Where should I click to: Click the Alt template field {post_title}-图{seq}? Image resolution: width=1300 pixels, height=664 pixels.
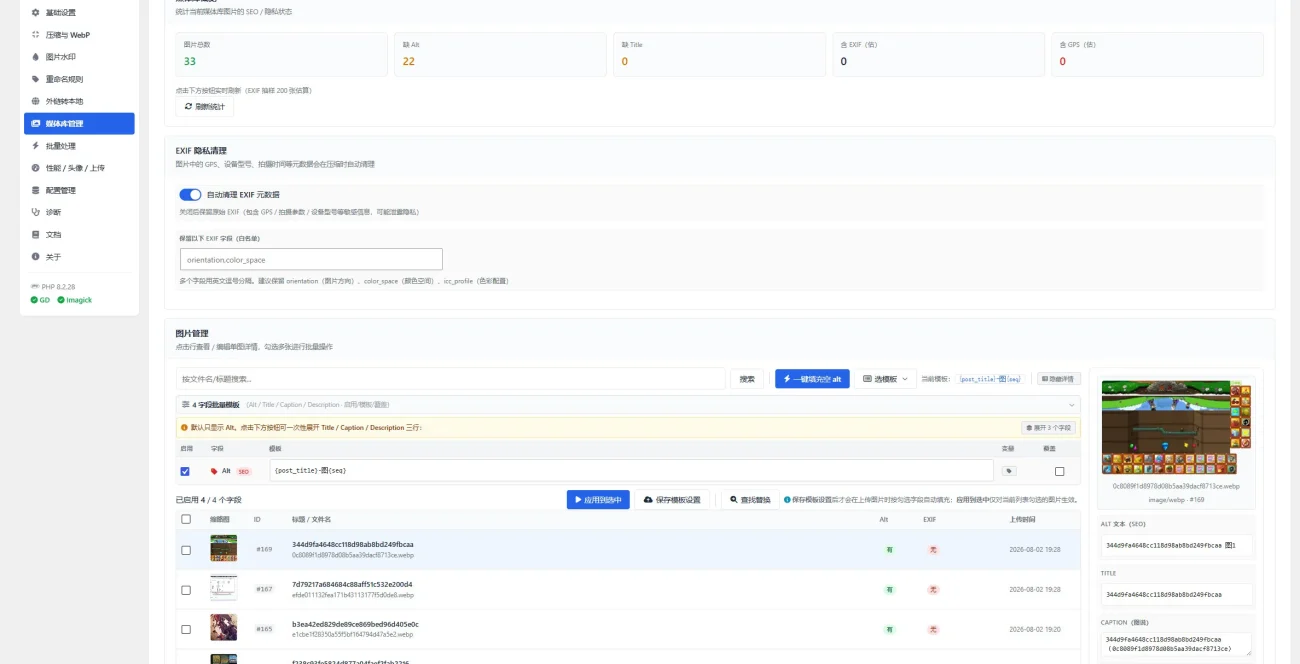tap(632, 471)
